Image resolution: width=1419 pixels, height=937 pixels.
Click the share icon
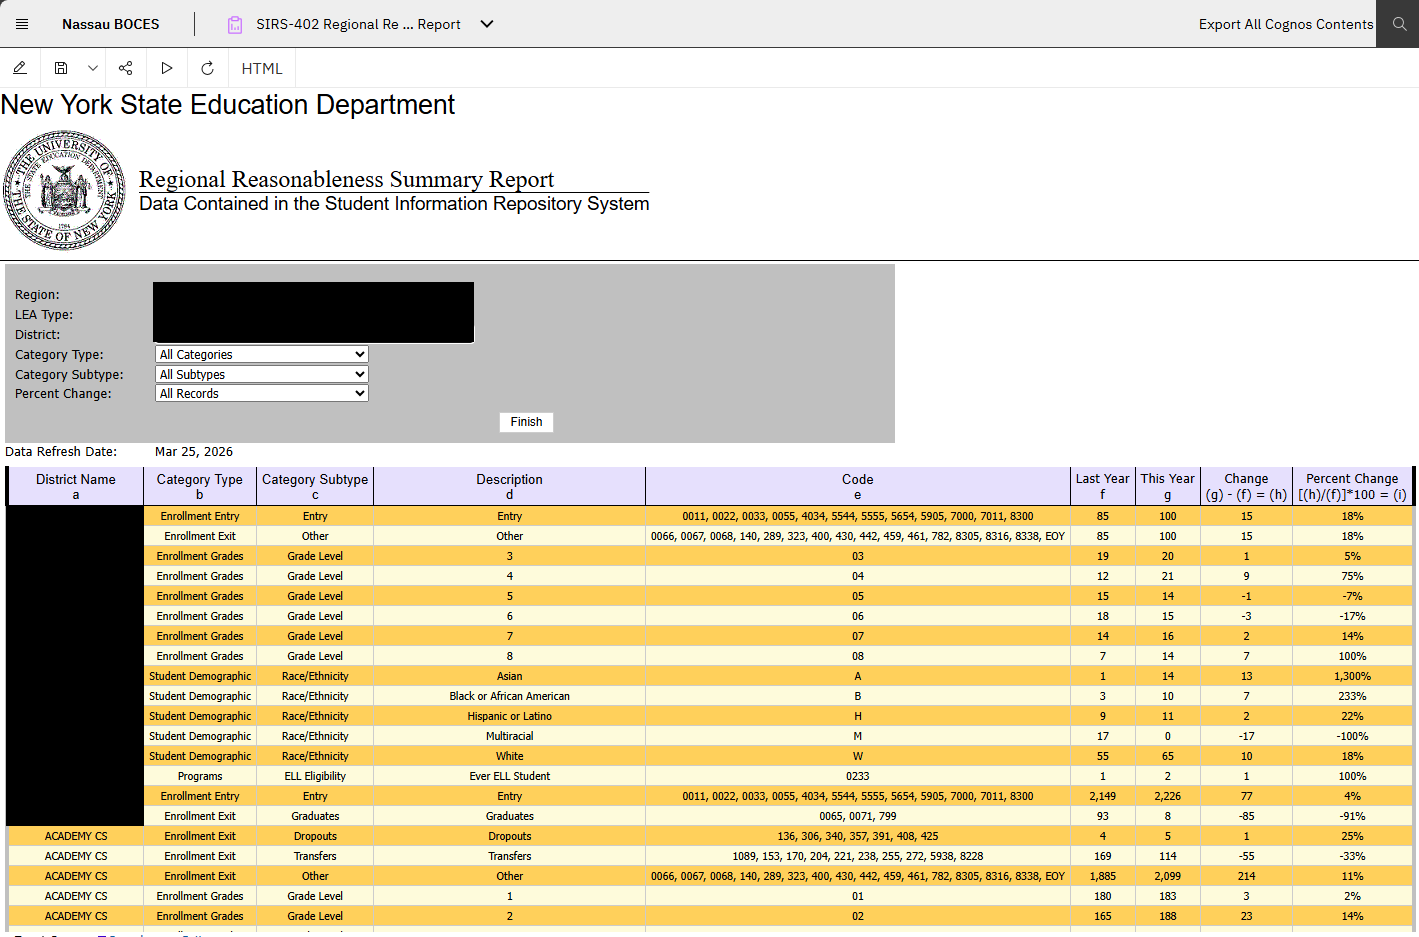pos(125,68)
